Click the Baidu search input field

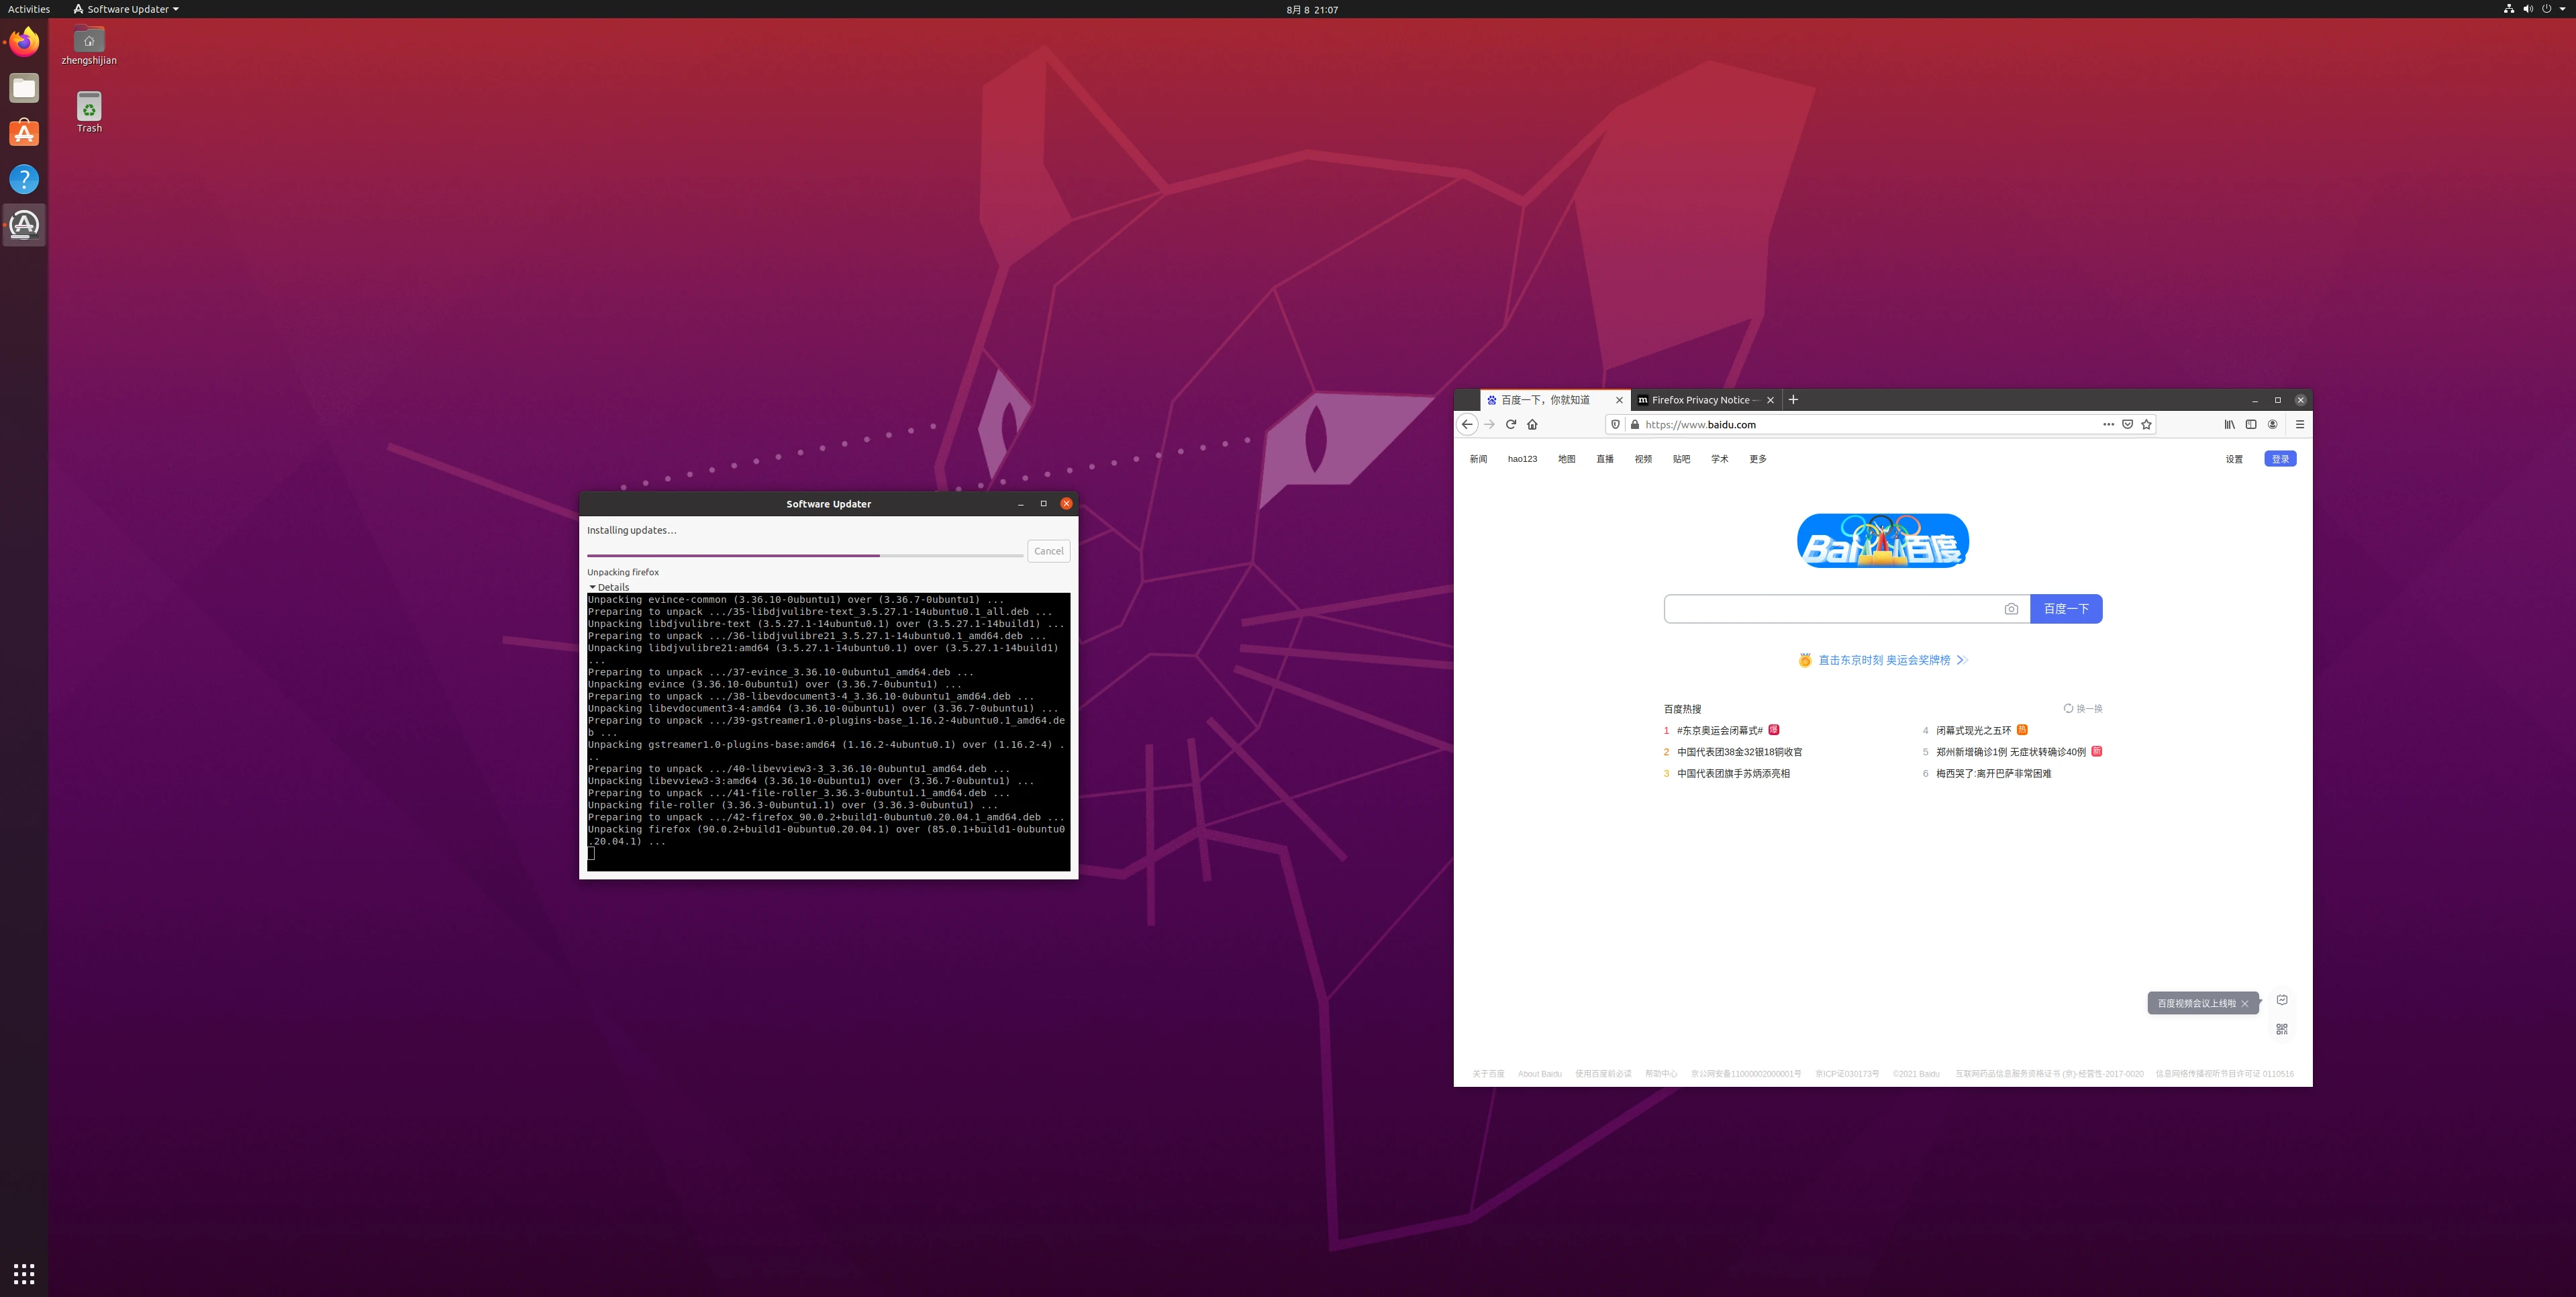(x=1830, y=609)
